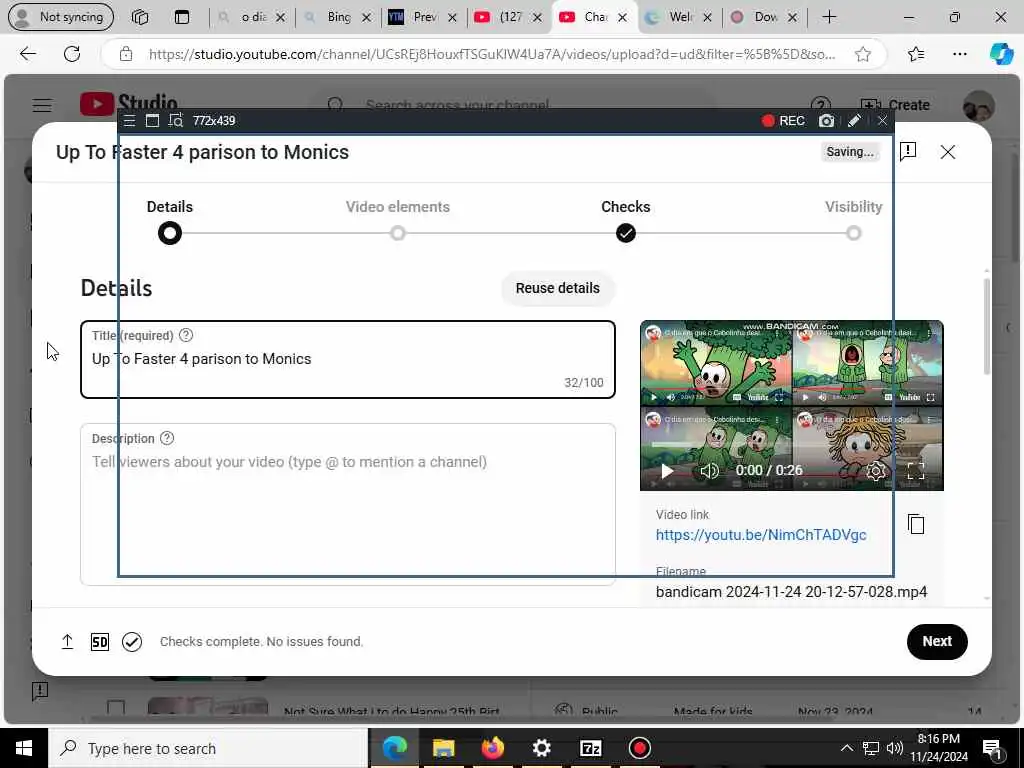Open Firefox from the taskbar

(492, 748)
